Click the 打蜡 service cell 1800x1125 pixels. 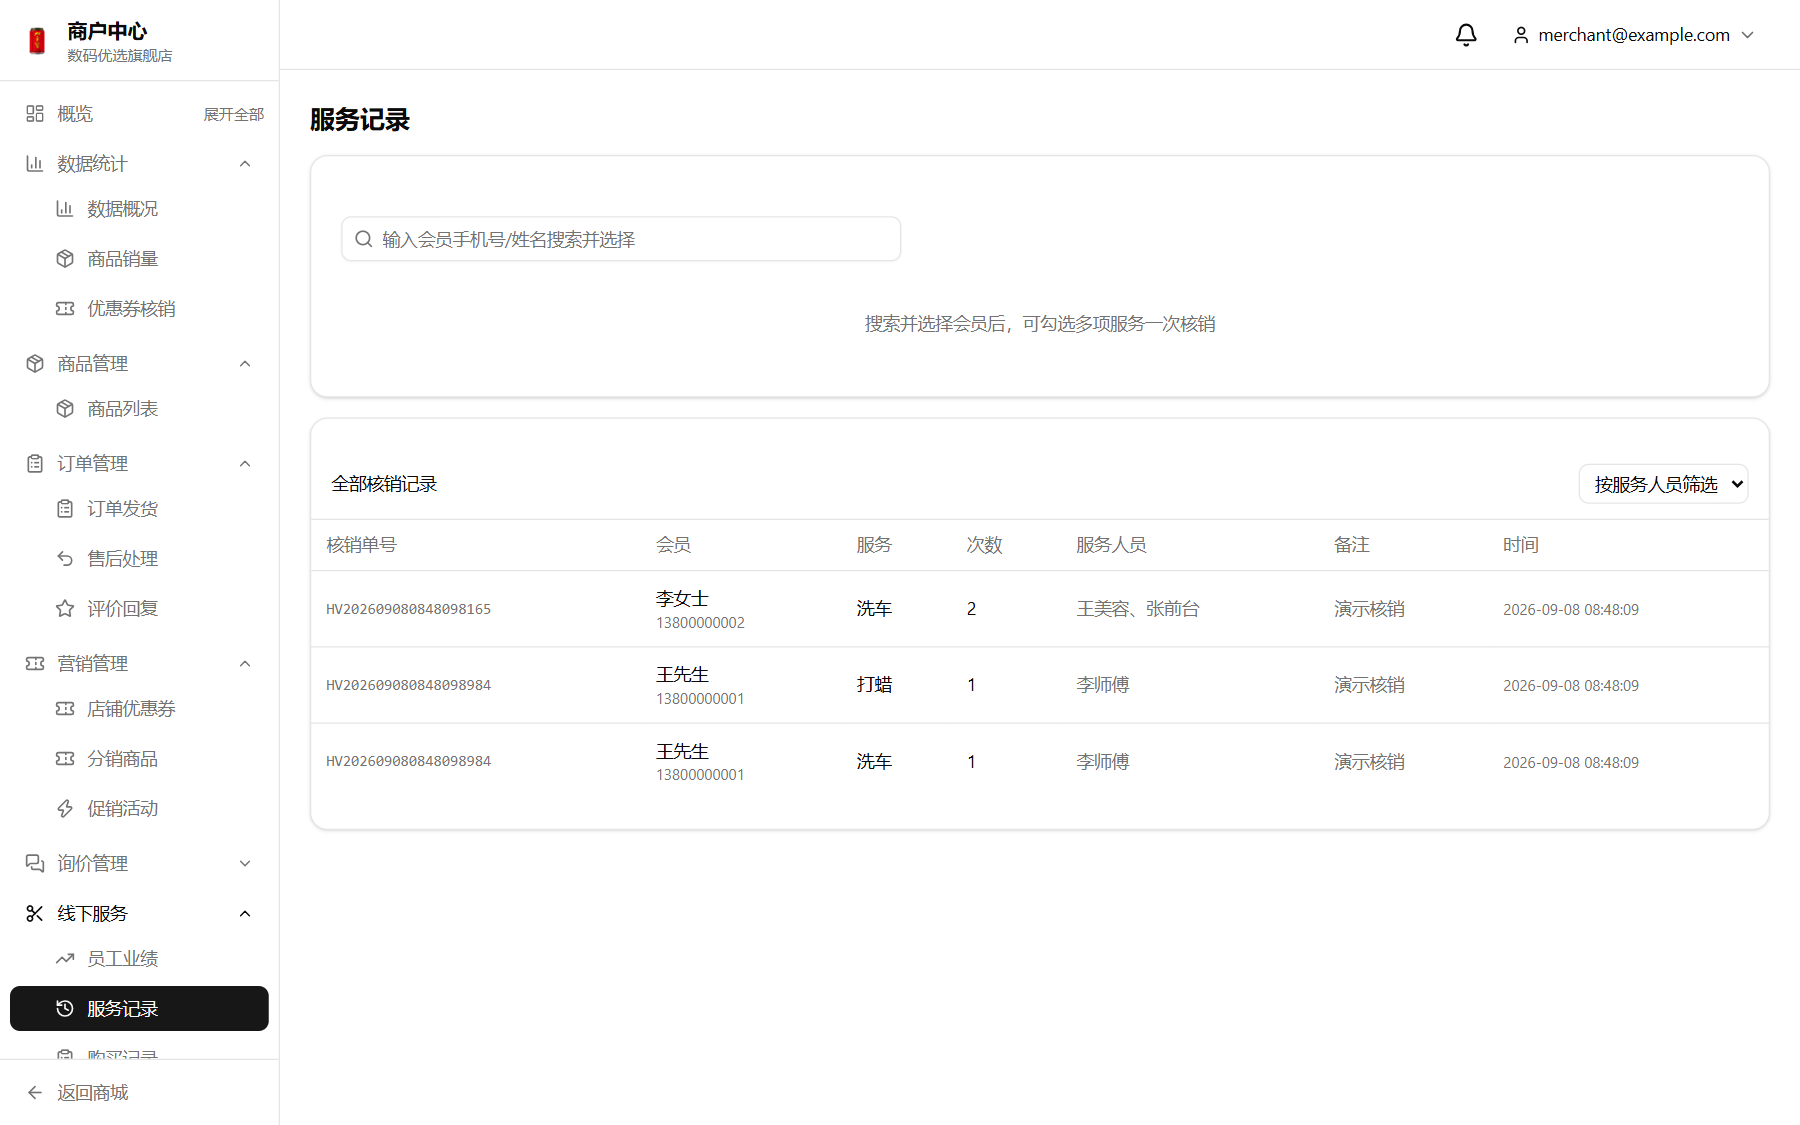(x=874, y=685)
